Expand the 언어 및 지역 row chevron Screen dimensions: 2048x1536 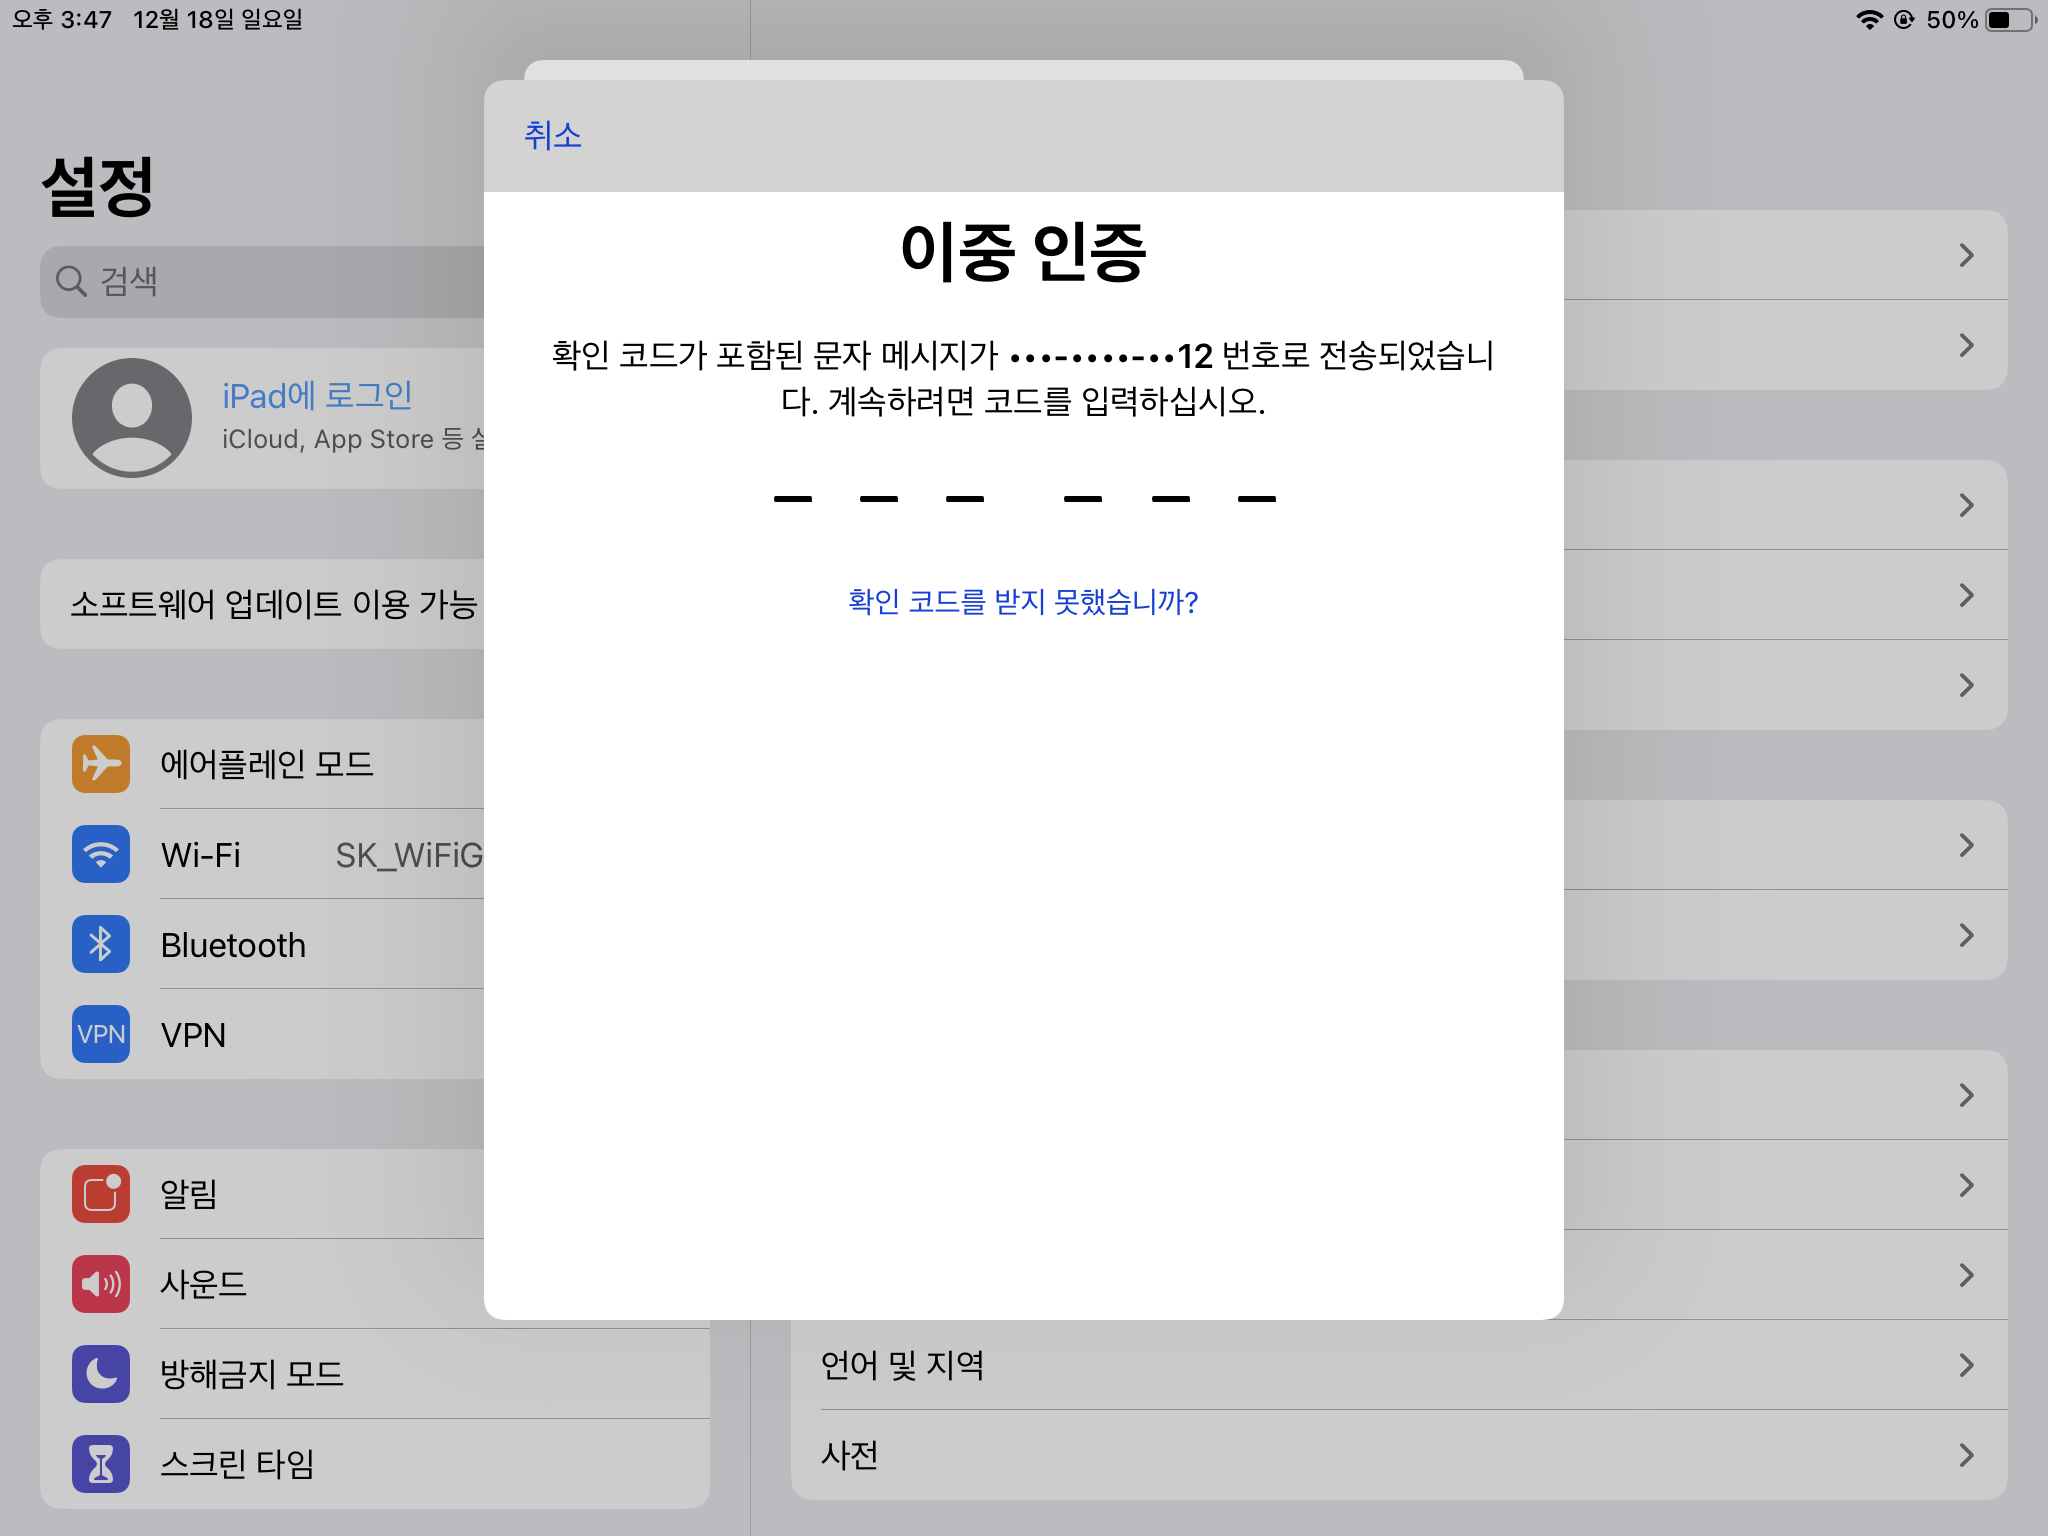1966,1365
